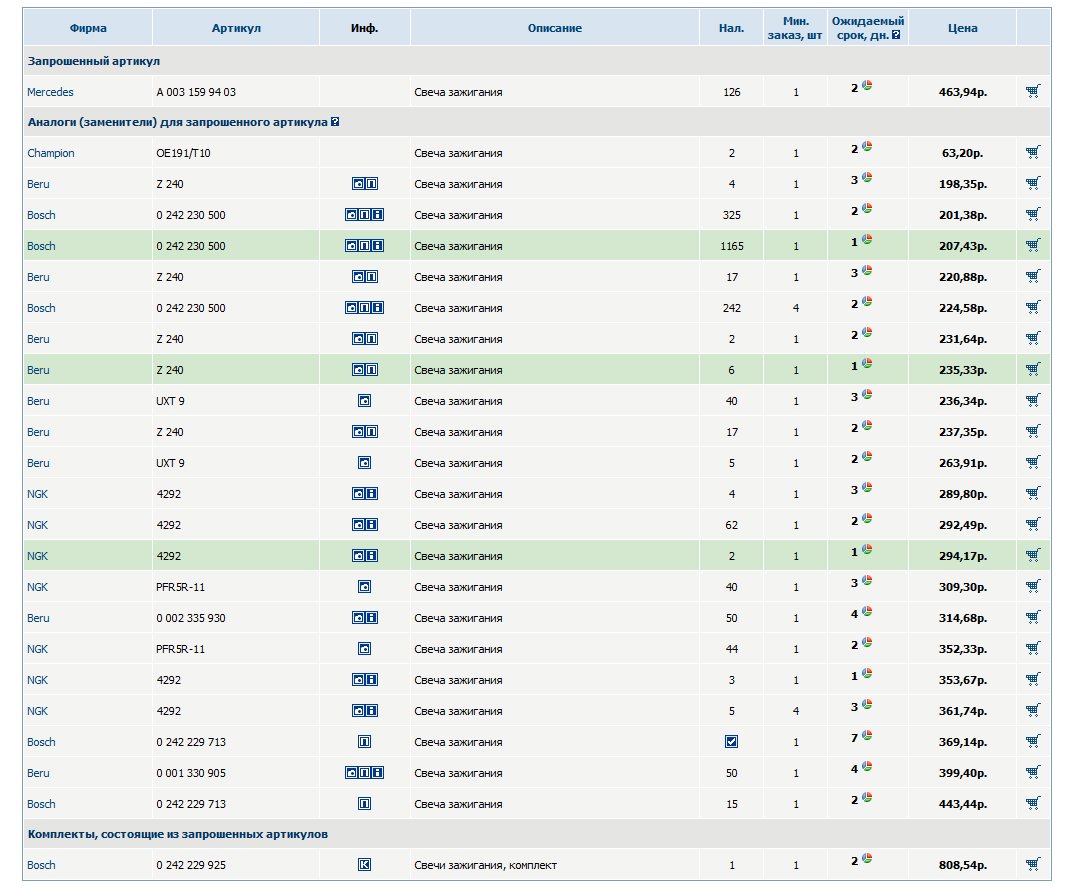Click delivery pie icon in 369,14р. Bosch row
The width and height of the screenshot is (1071, 887).
click(x=867, y=735)
